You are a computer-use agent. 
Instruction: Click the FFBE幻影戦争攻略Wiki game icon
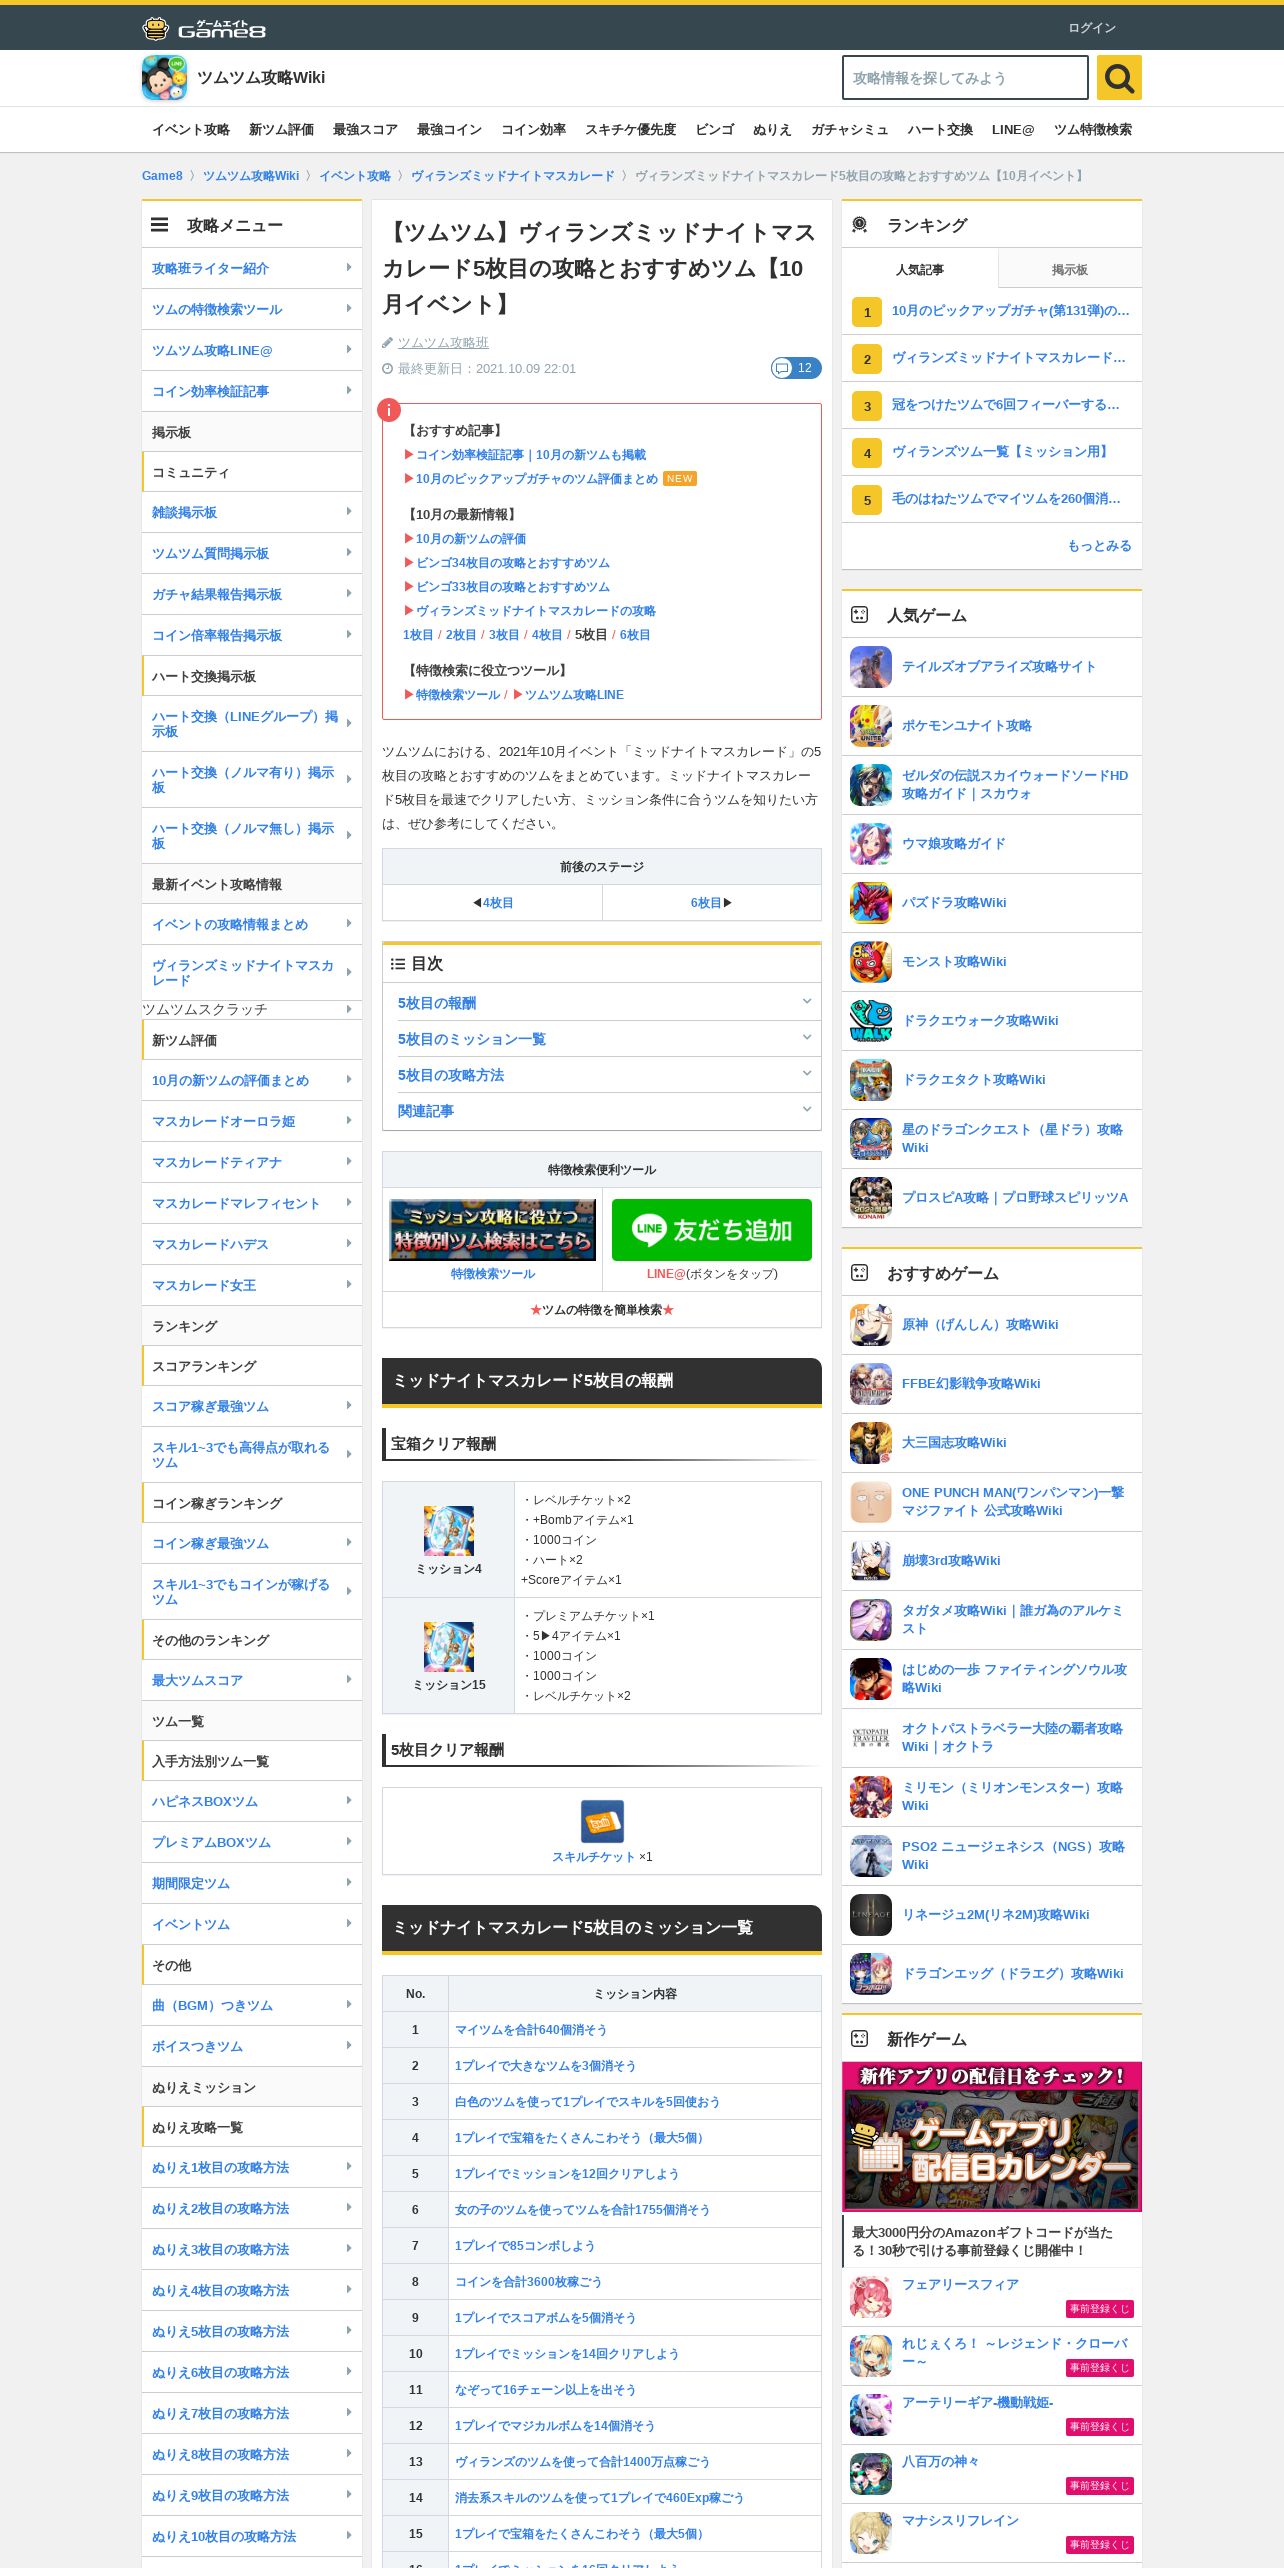tap(871, 1384)
